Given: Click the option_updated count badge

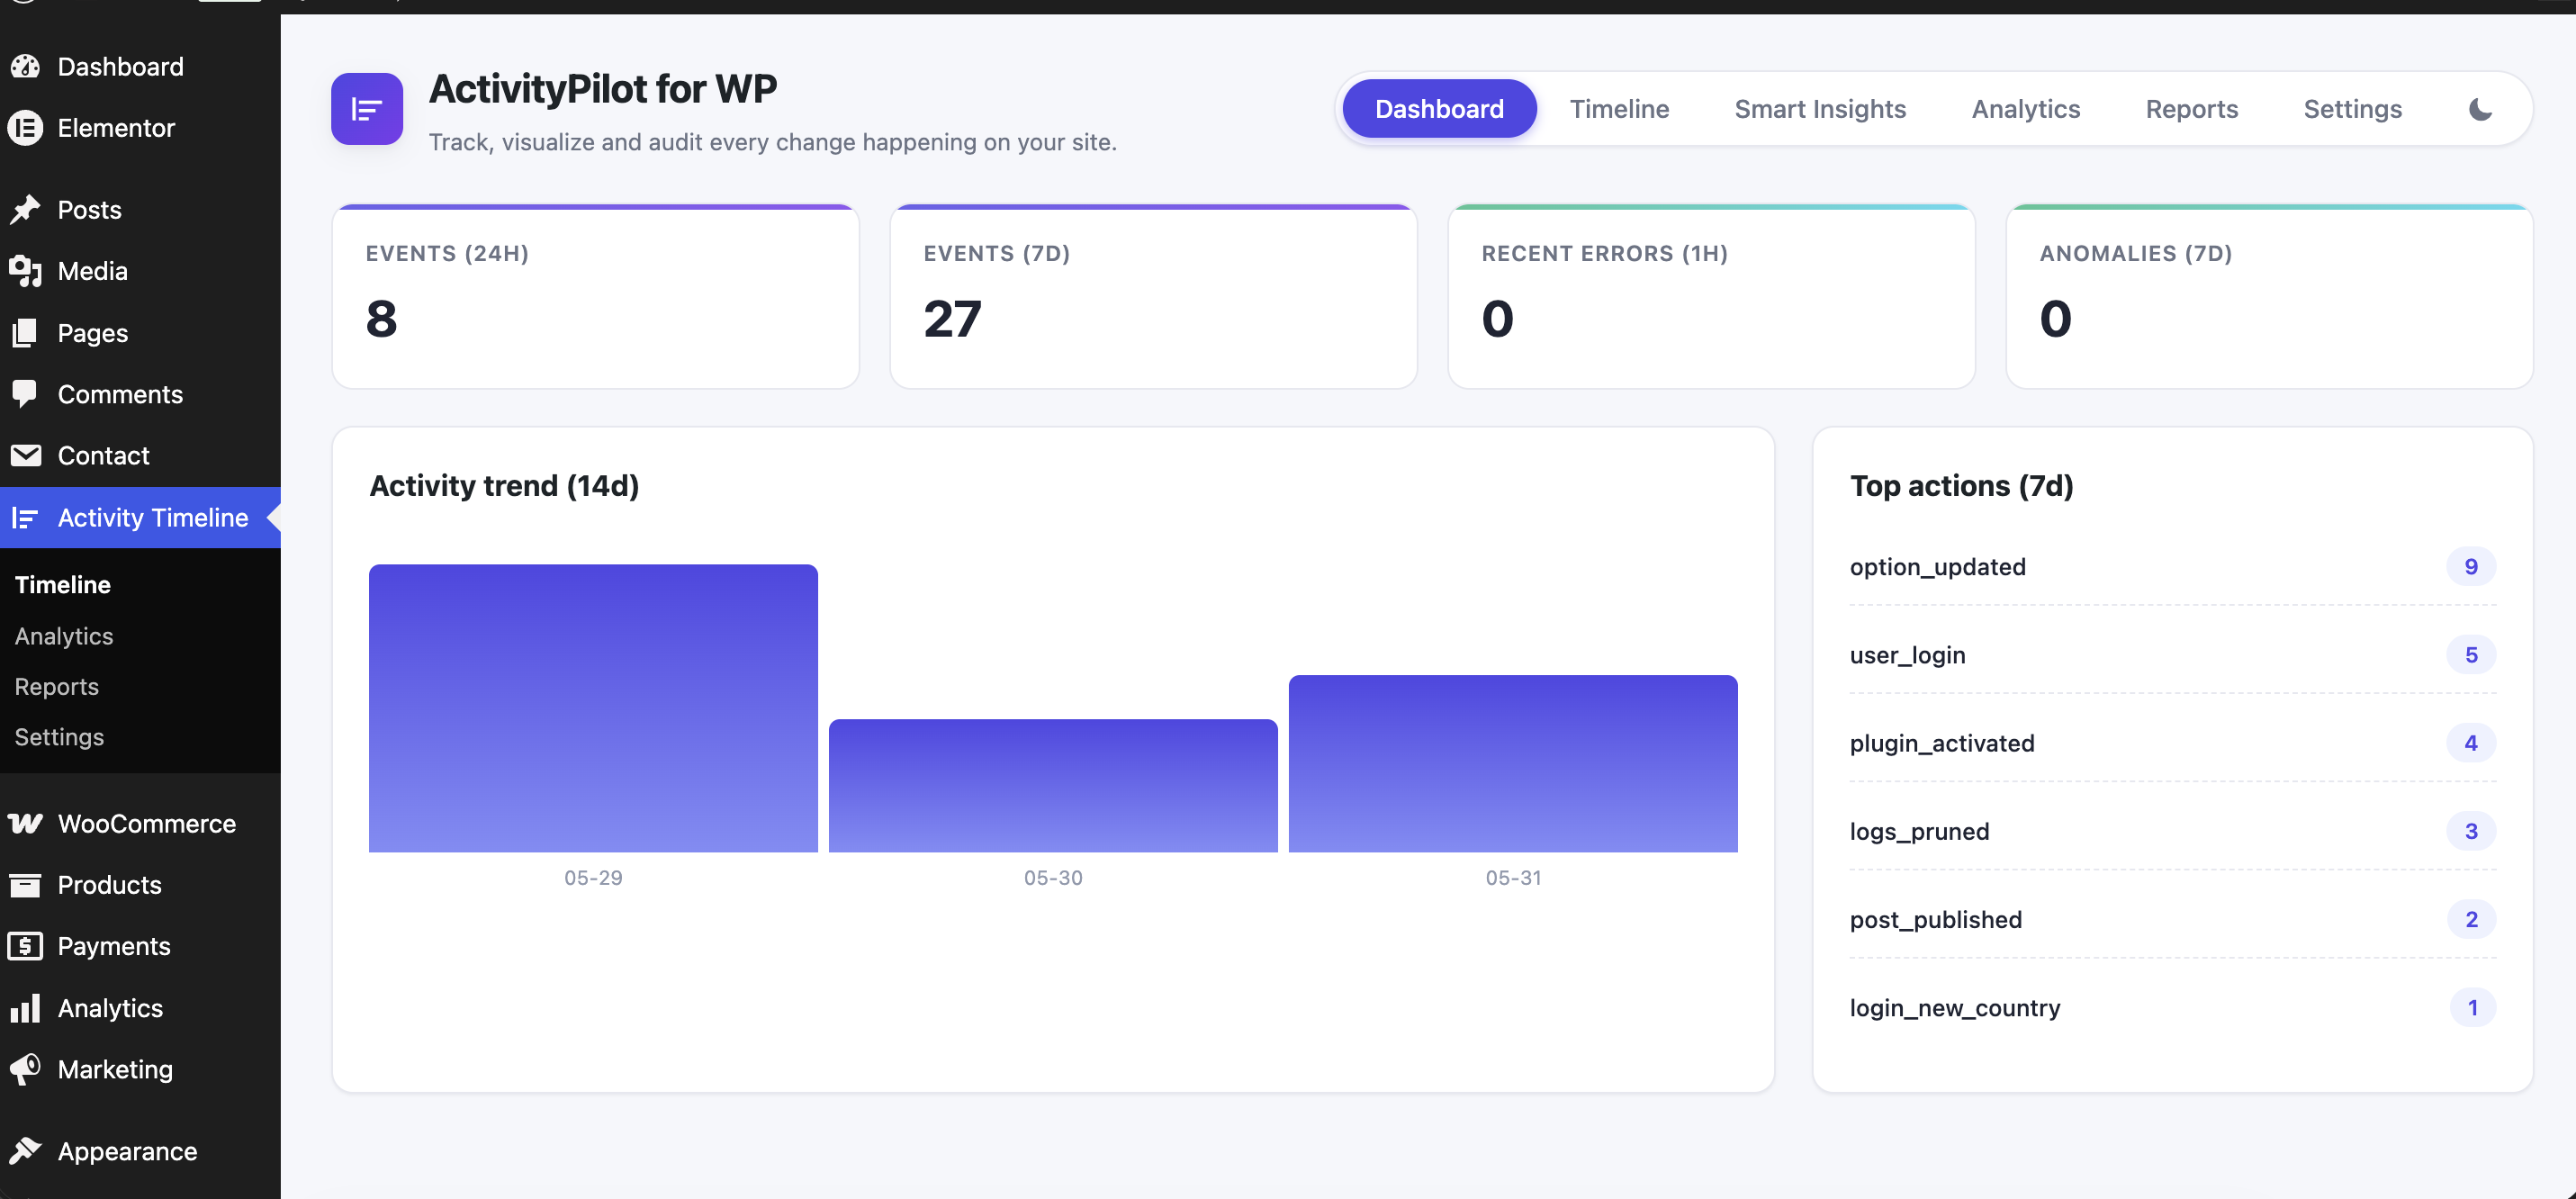Looking at the screenshot, I should pos(2471,567).
